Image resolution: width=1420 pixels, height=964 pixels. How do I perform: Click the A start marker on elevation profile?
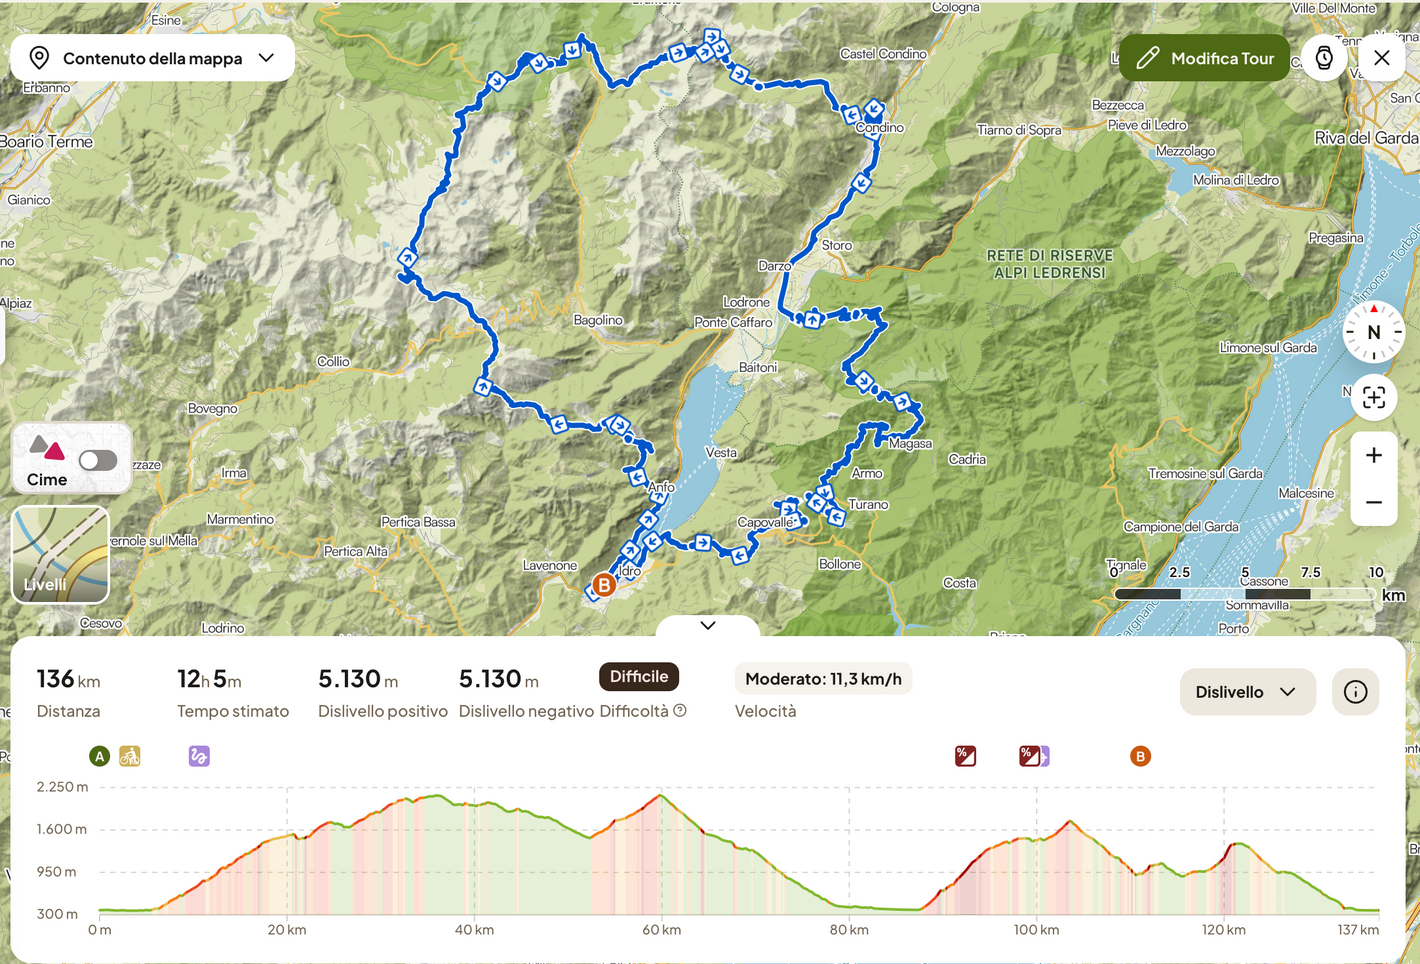point(99,756)
